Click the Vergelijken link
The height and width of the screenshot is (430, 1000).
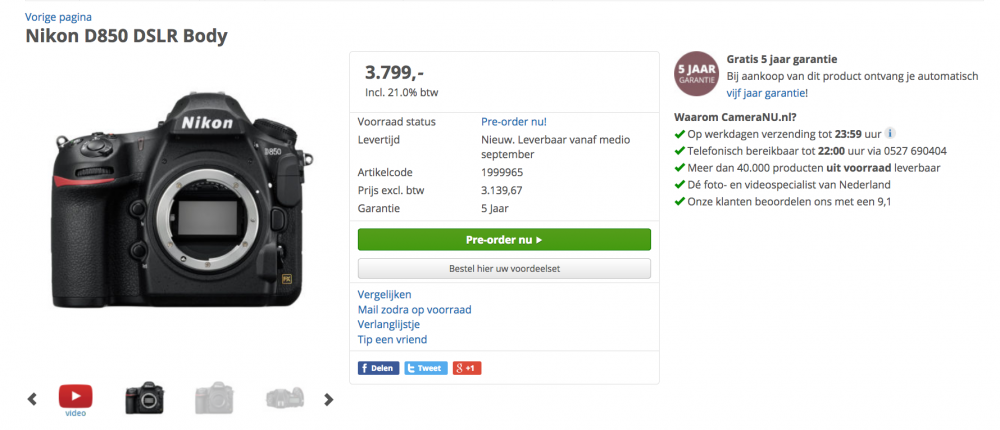[x=385, y=294]
